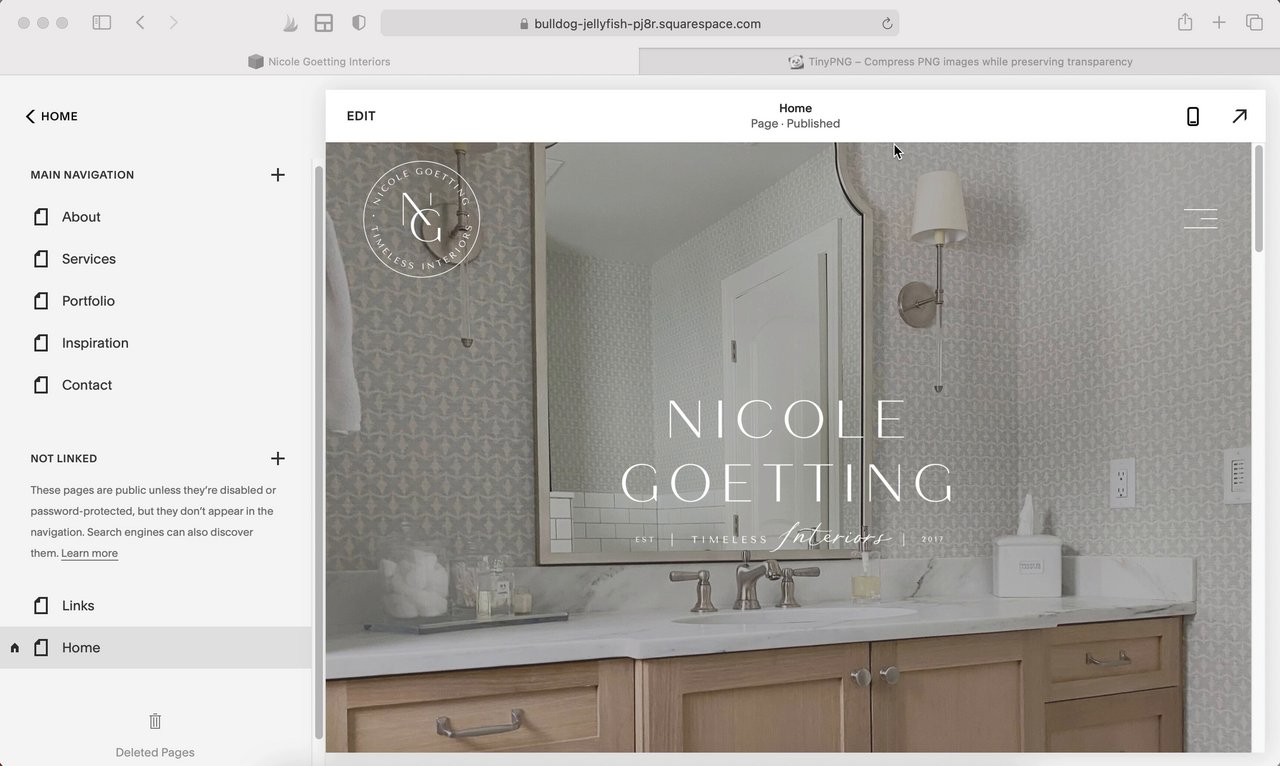Viewport: 1280px width, 766px height.
Task: Switch to mobile device preview
Action: pyautogui.click(x=1193, y=116)
